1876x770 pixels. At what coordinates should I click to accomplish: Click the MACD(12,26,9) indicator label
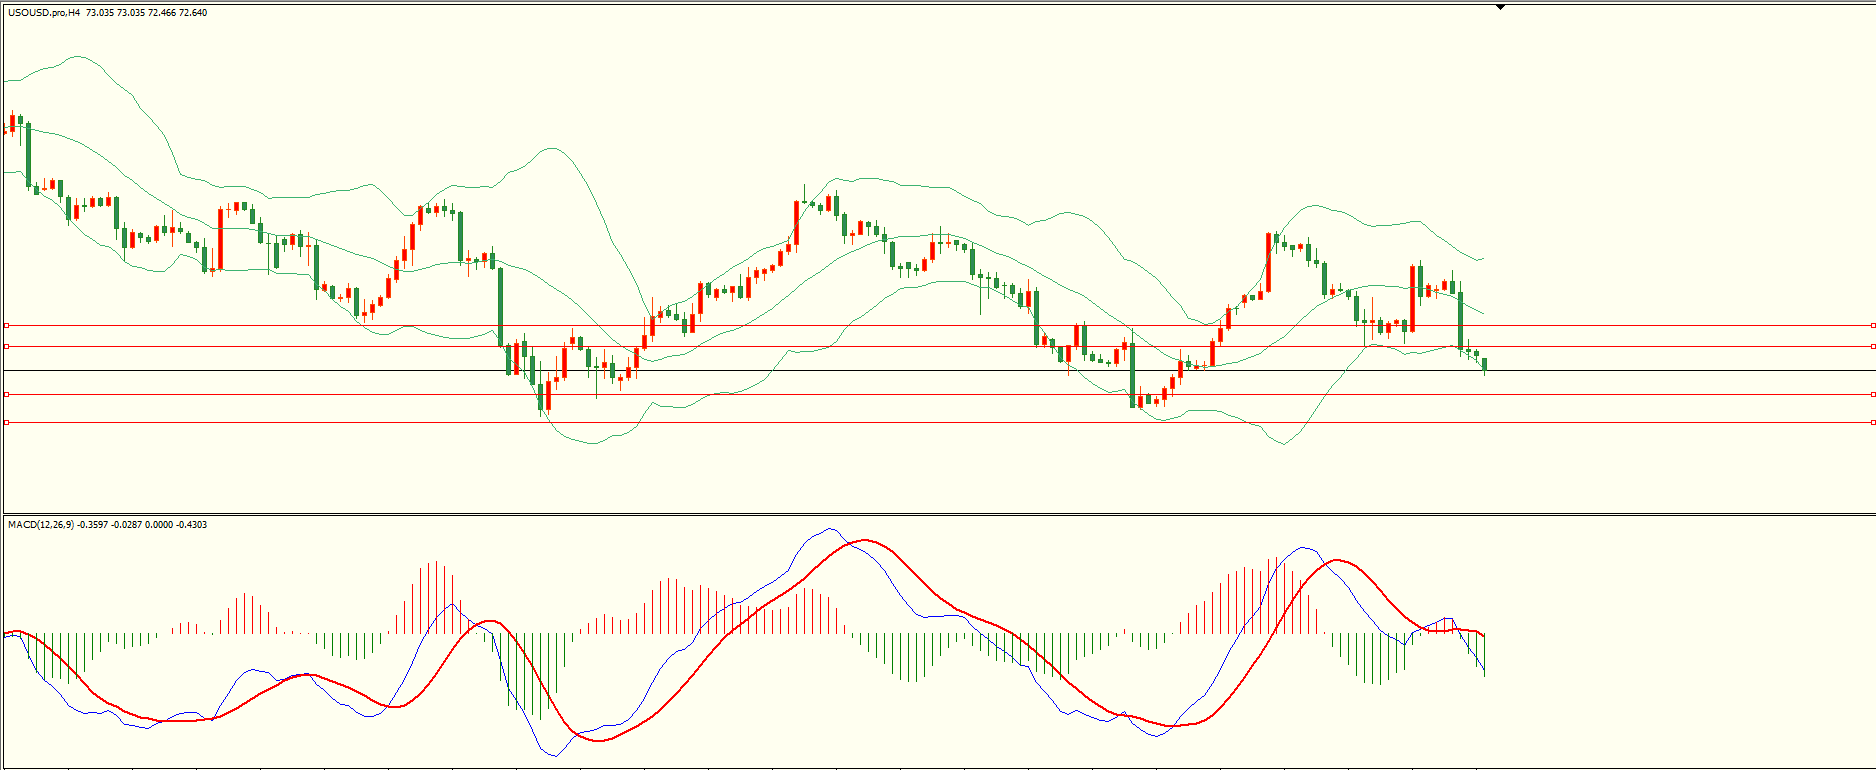click(40, 525)
